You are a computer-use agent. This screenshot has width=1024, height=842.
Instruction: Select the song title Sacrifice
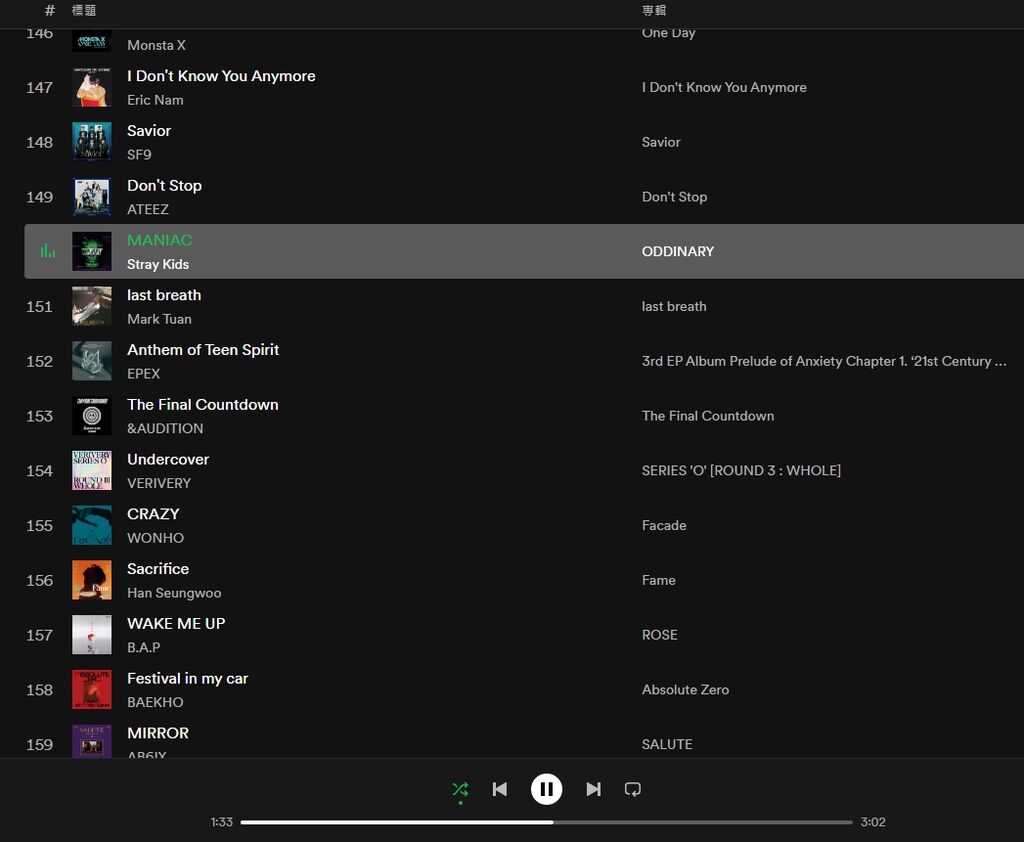click(158, 569)
